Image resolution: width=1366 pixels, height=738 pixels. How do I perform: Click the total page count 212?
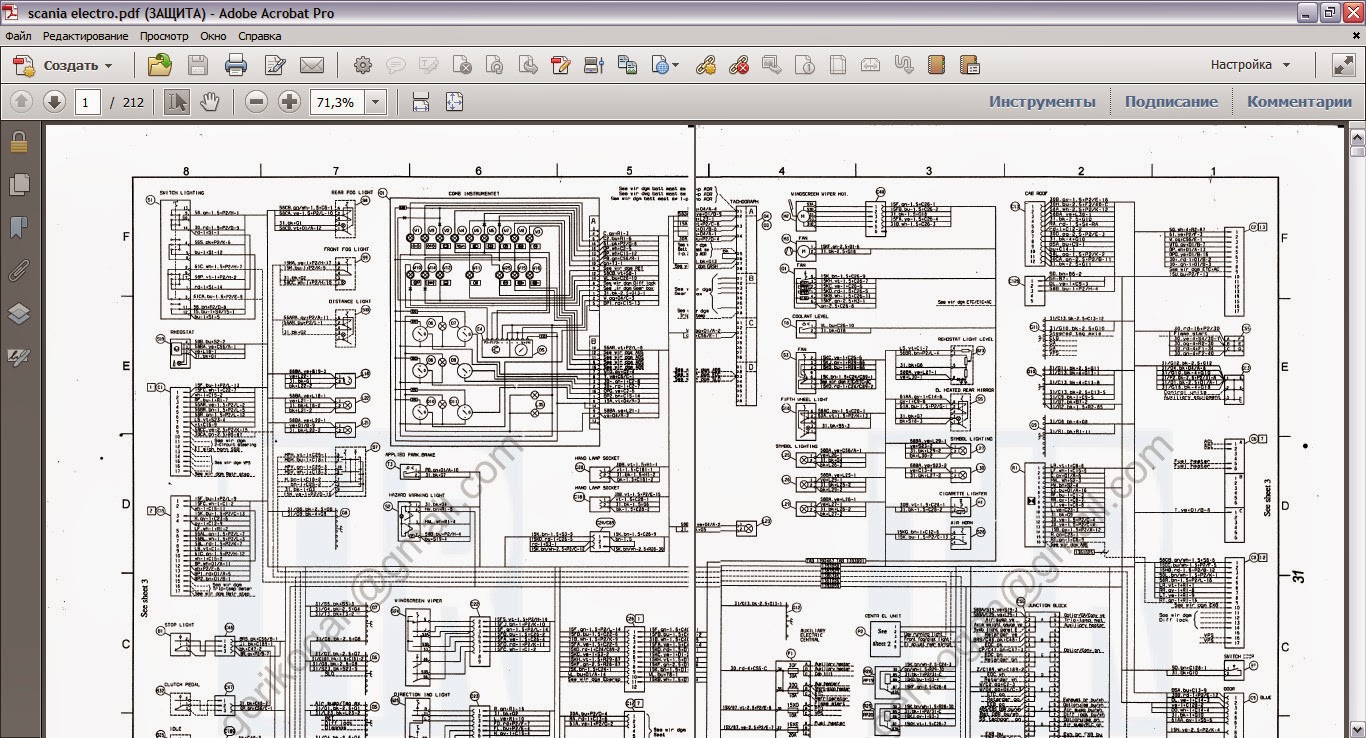click(134, 102)
